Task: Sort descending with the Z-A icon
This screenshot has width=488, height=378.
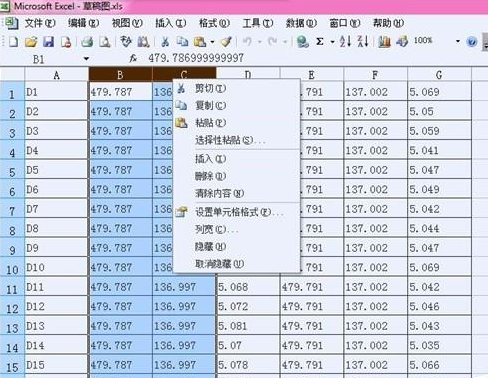Action: 363,42
